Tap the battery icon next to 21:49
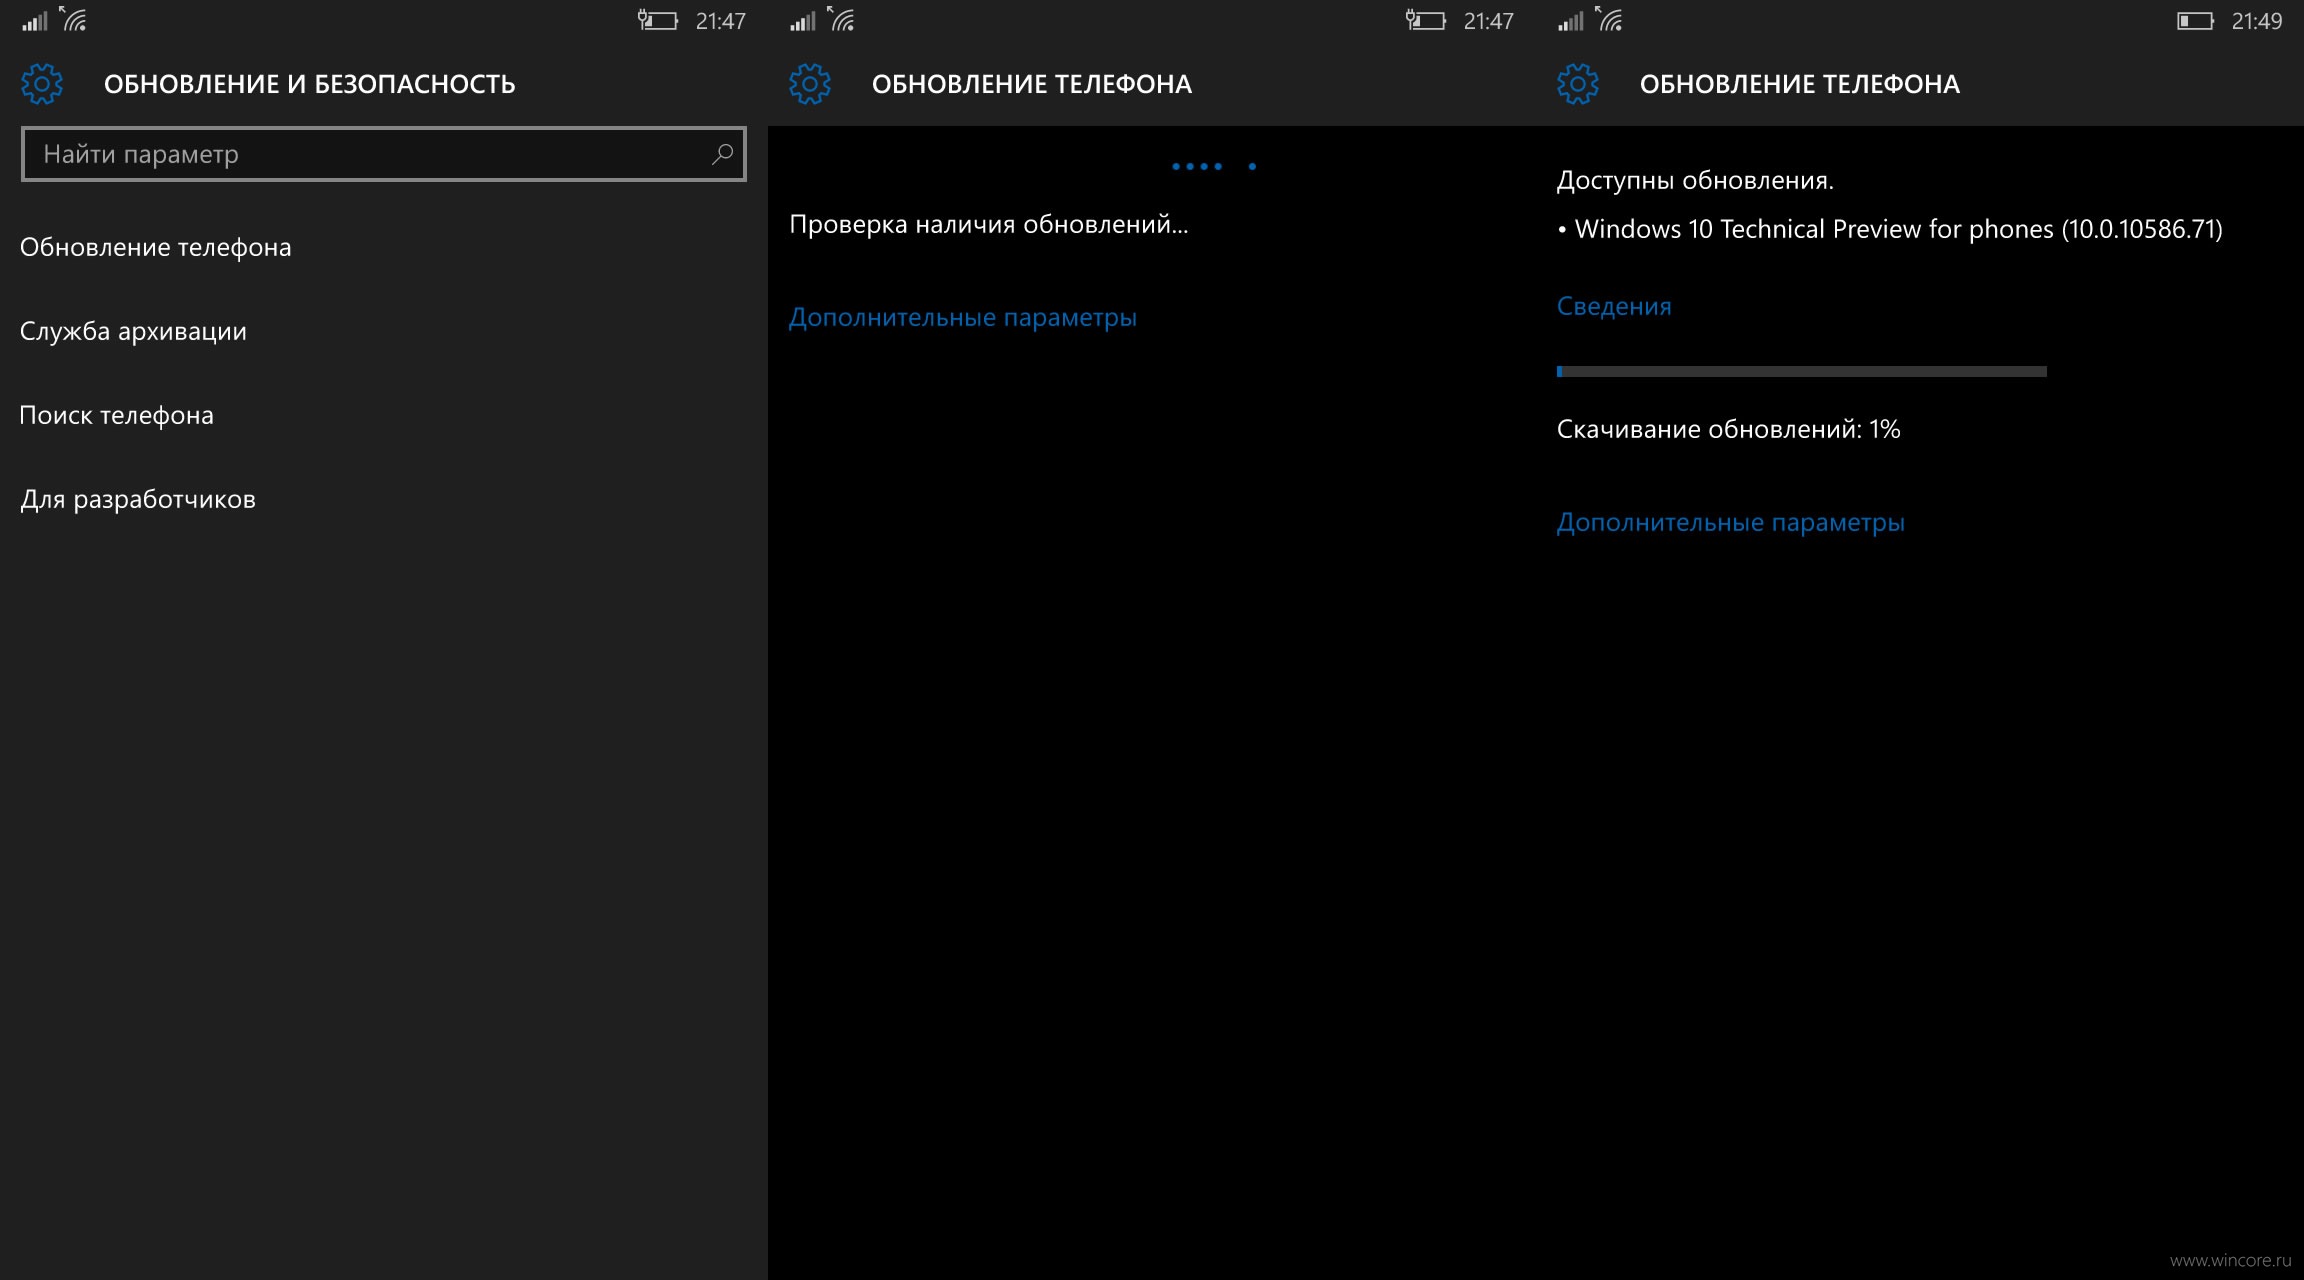 click(2195, 21)
